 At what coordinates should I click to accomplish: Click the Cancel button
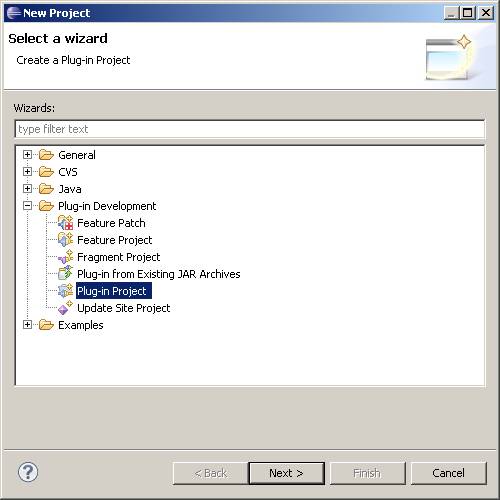(x=449, y=473)
